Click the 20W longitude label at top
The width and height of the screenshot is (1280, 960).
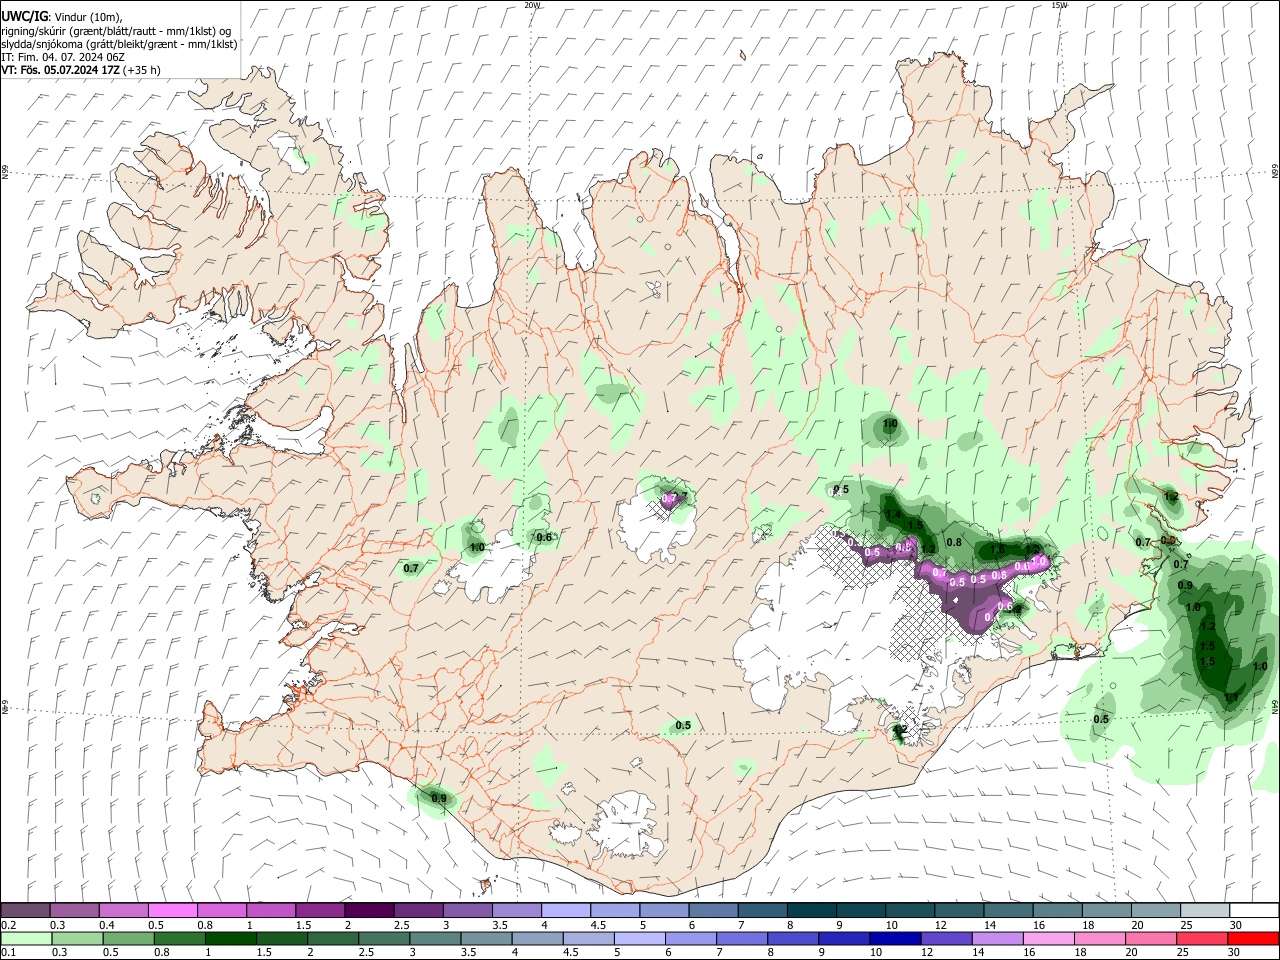(532, 5)
